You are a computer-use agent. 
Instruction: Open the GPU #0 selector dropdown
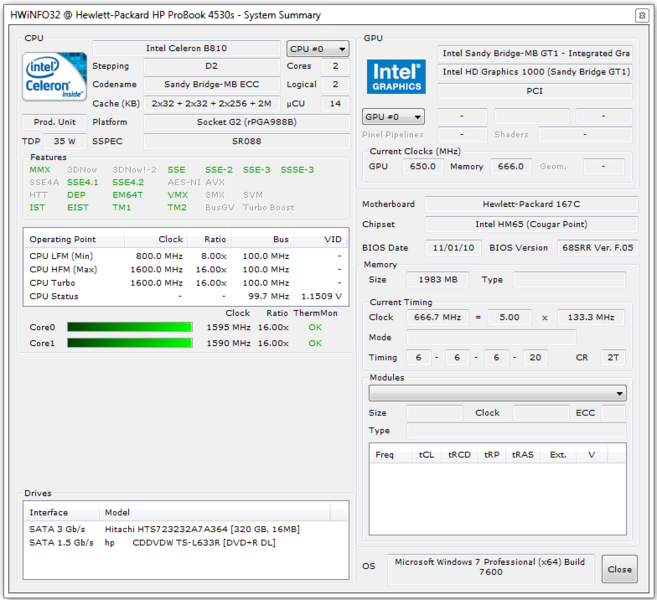(x=393, y=116)
